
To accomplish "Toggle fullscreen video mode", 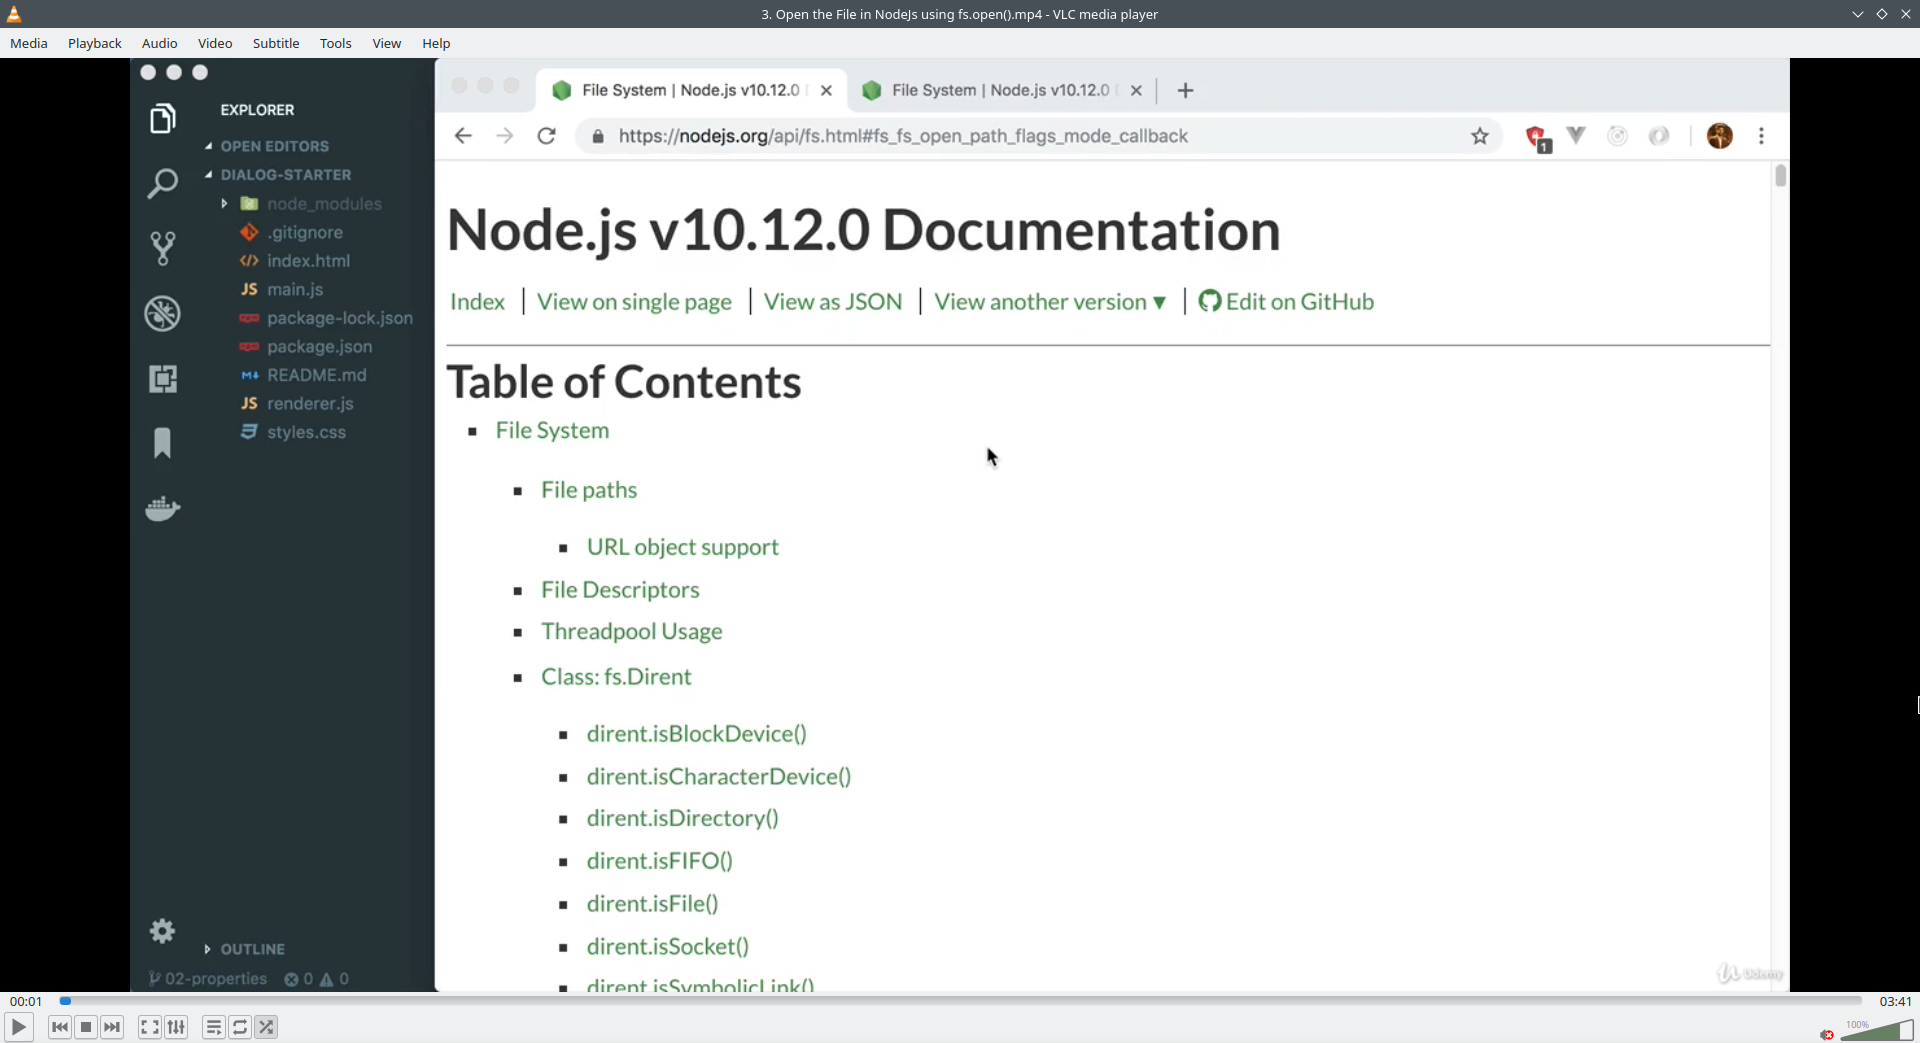I will (x=149, y=1027).
